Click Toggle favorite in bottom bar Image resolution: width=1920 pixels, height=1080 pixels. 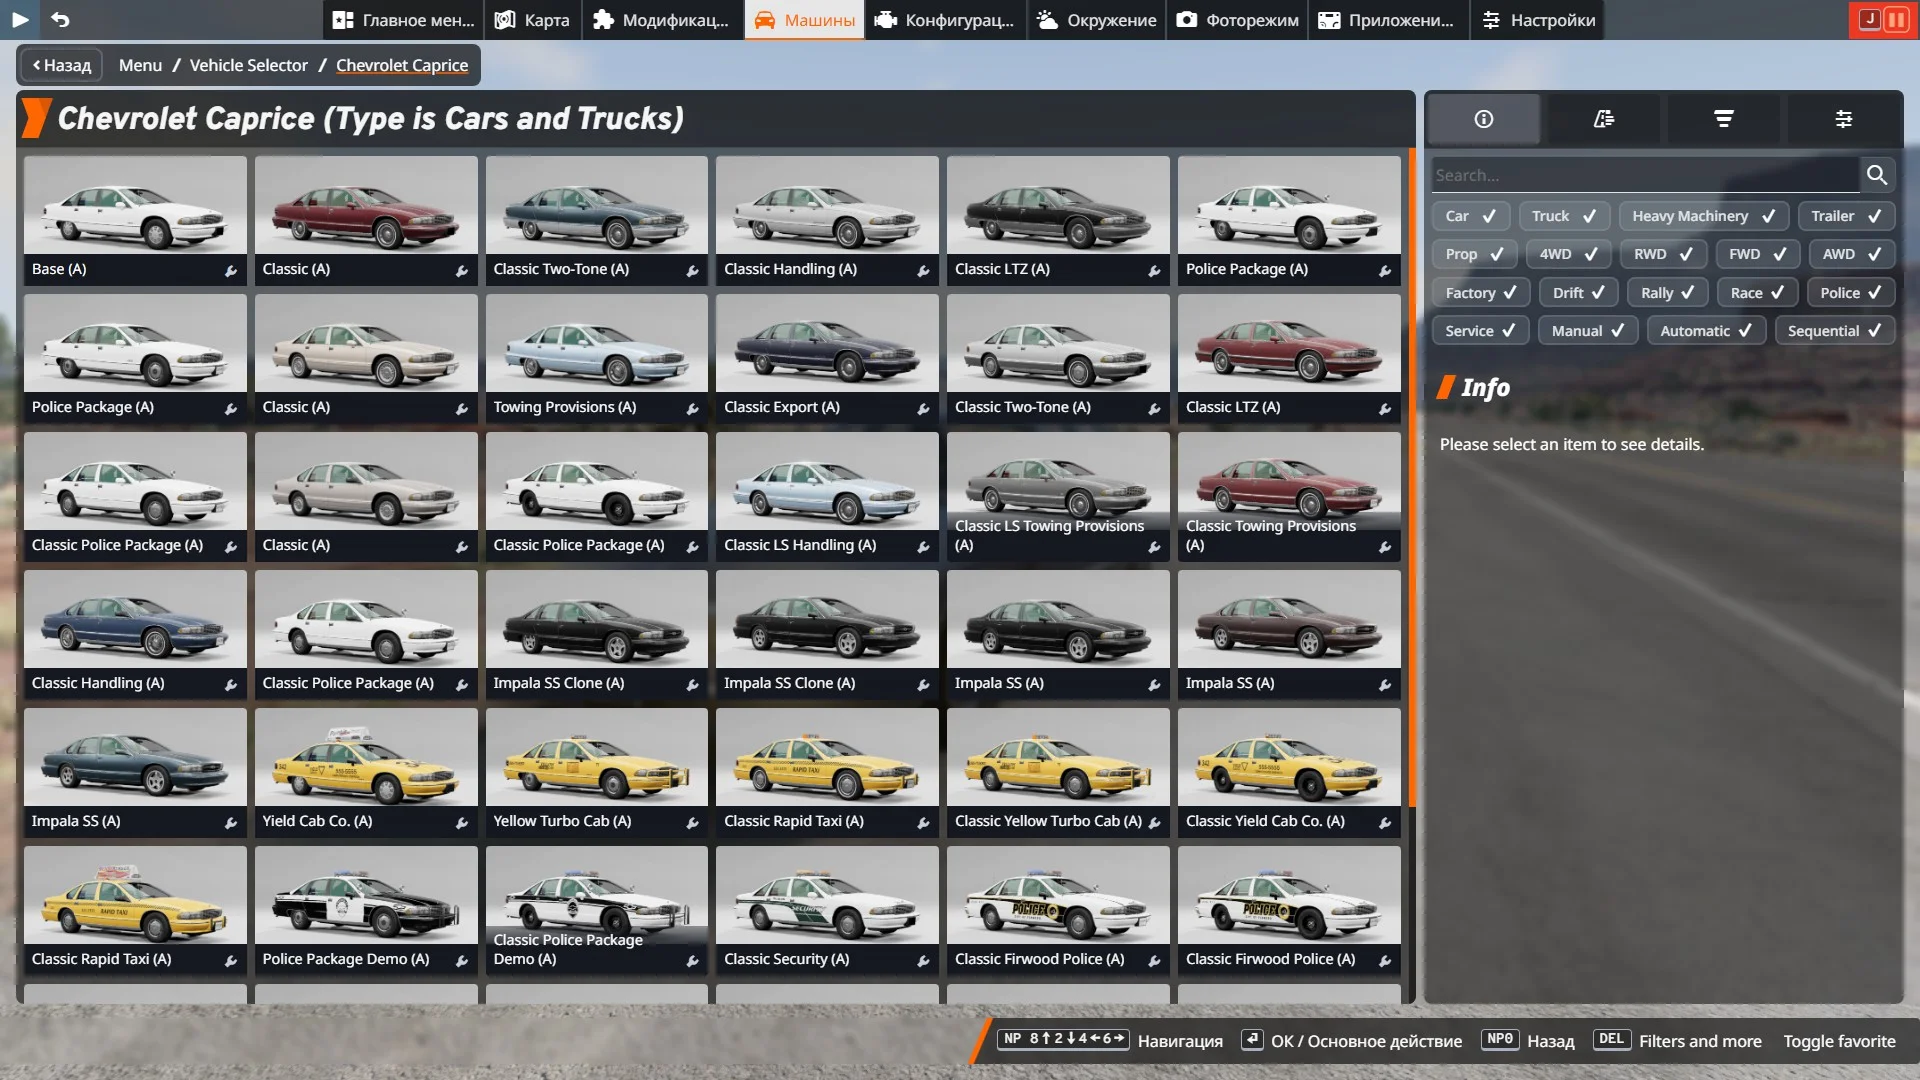tap(1839, 1041)
